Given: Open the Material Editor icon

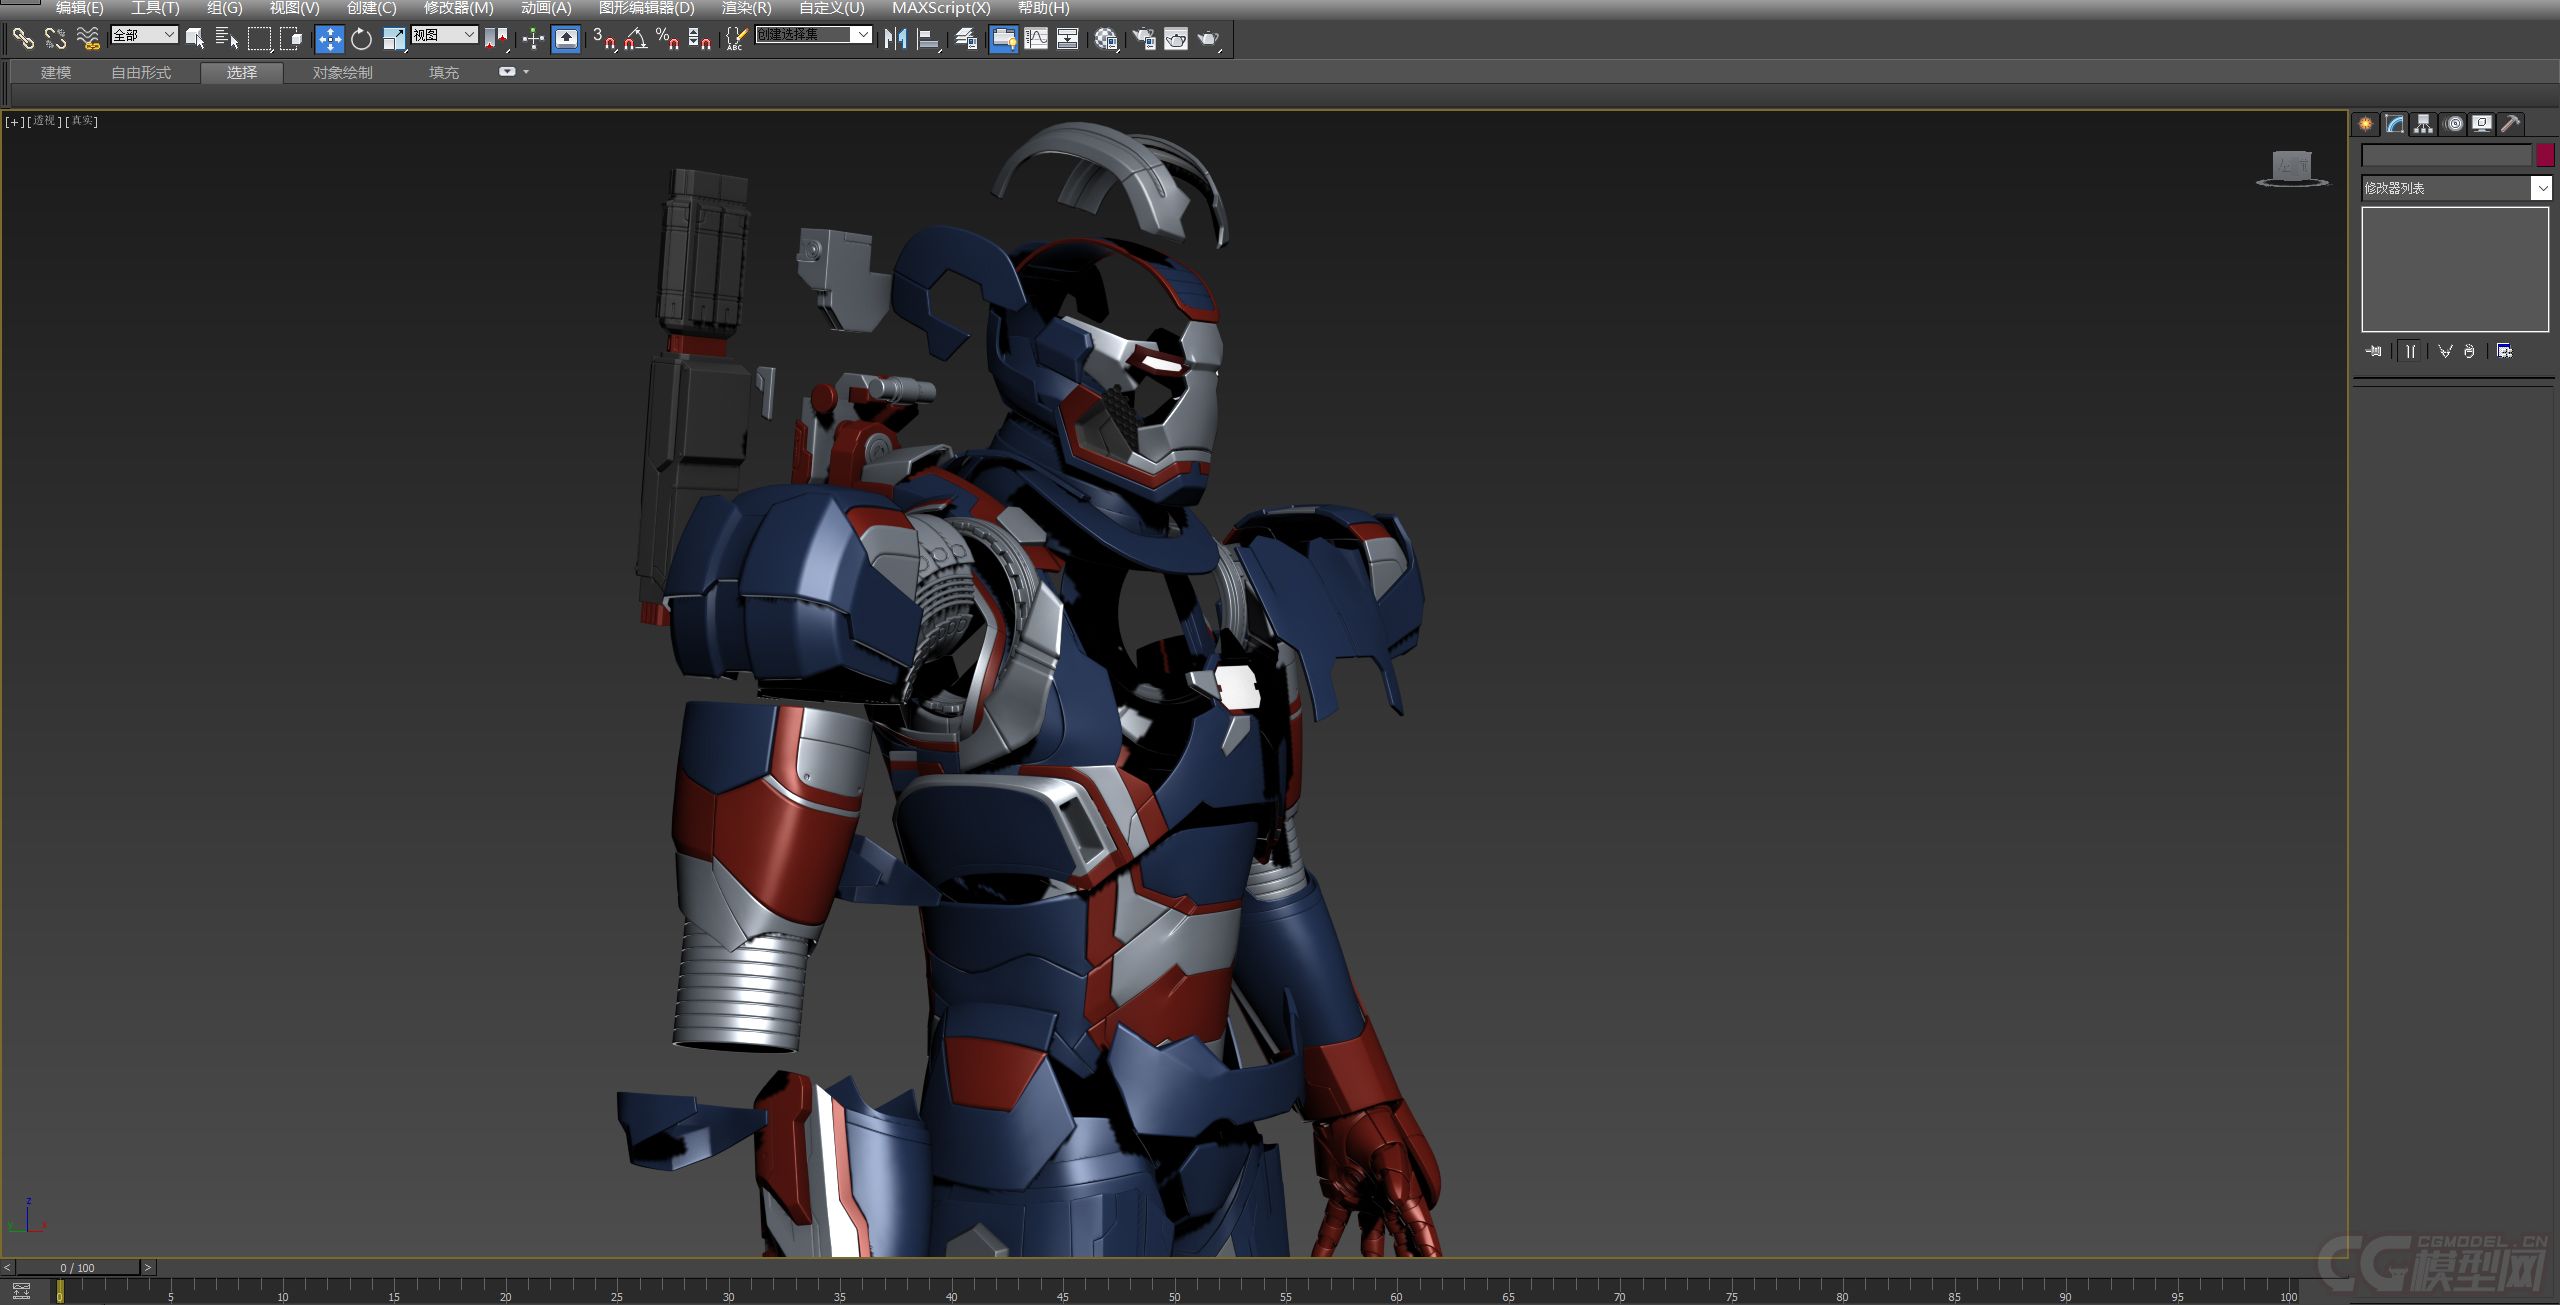Looking at the screenshot, I should click(x=1106, y=39).
